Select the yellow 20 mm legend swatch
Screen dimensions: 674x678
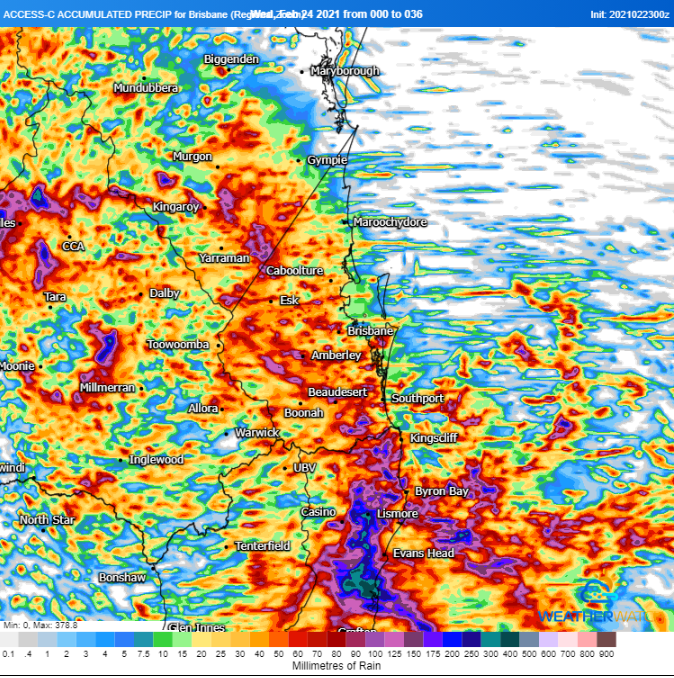point(201,640)
